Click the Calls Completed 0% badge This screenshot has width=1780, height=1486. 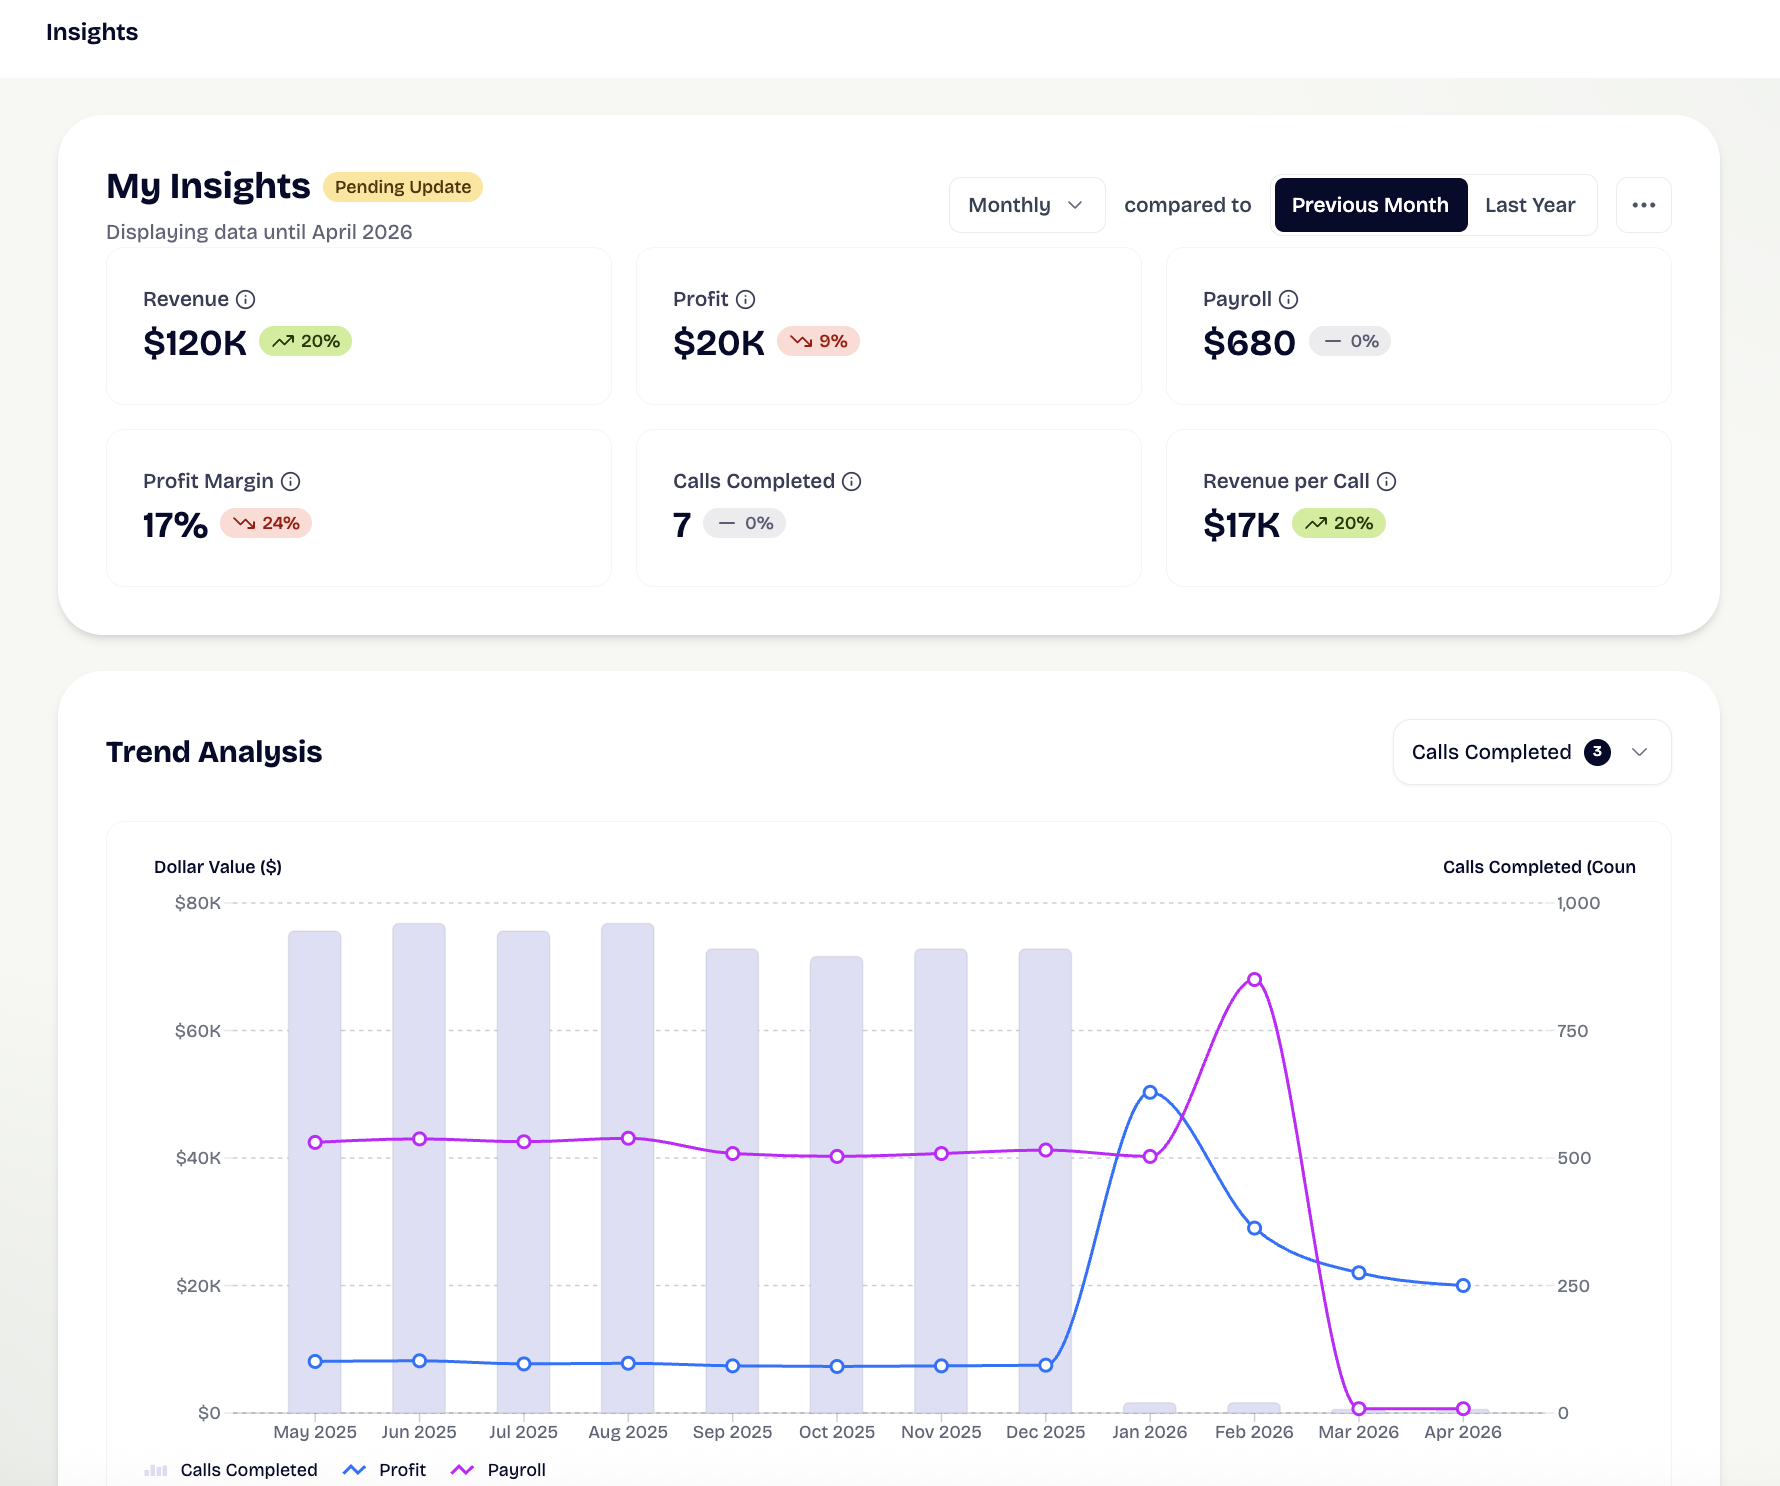(x=745, y=523)
